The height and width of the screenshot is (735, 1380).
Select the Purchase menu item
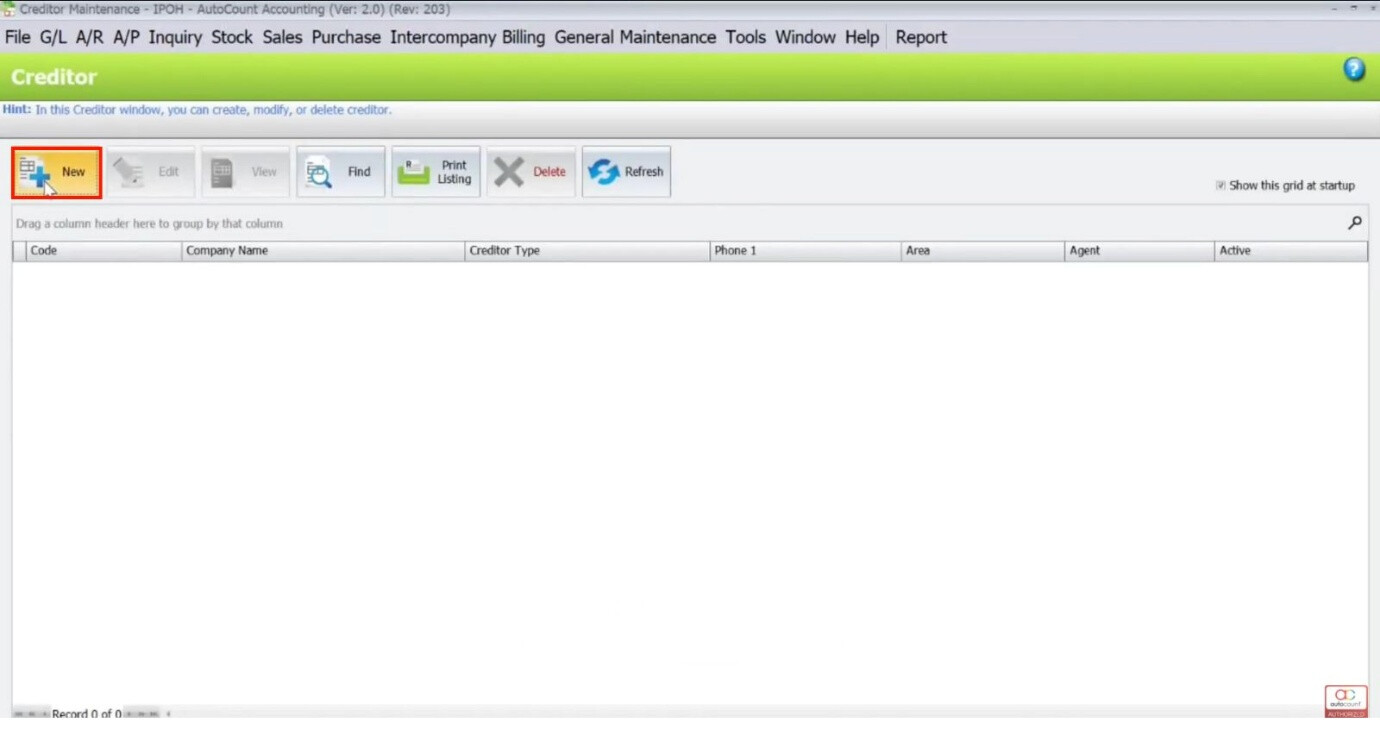pyautogui.click(x=346, y=37)
